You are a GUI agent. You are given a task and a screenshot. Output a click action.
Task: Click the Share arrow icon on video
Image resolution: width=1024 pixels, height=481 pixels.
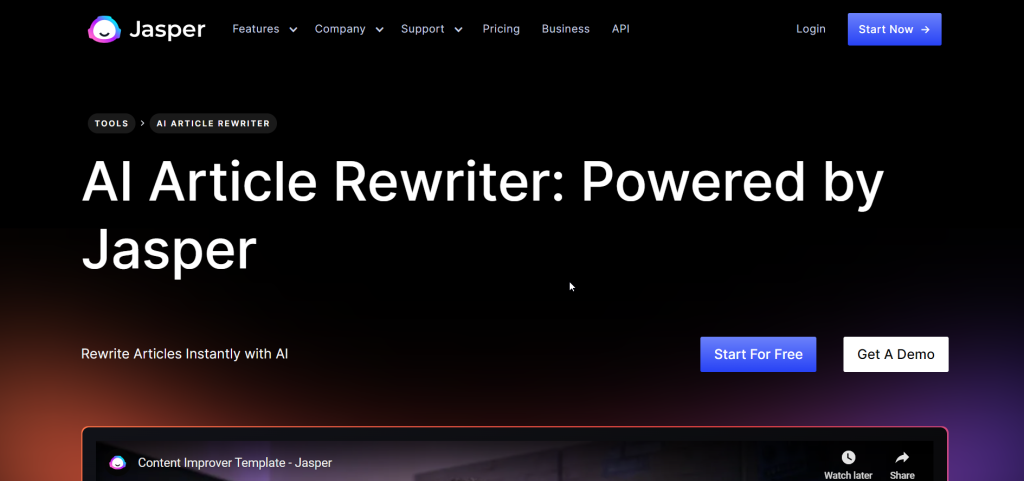coord(902,458)
